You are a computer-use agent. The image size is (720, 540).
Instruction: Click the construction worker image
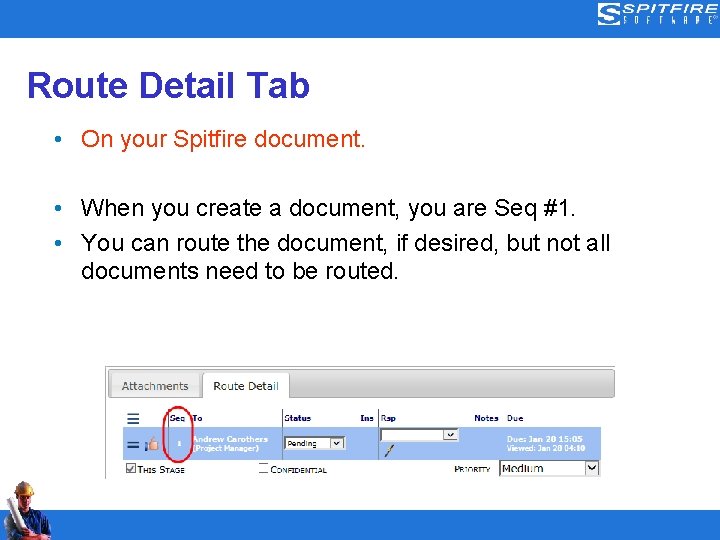tap(27, 510)
